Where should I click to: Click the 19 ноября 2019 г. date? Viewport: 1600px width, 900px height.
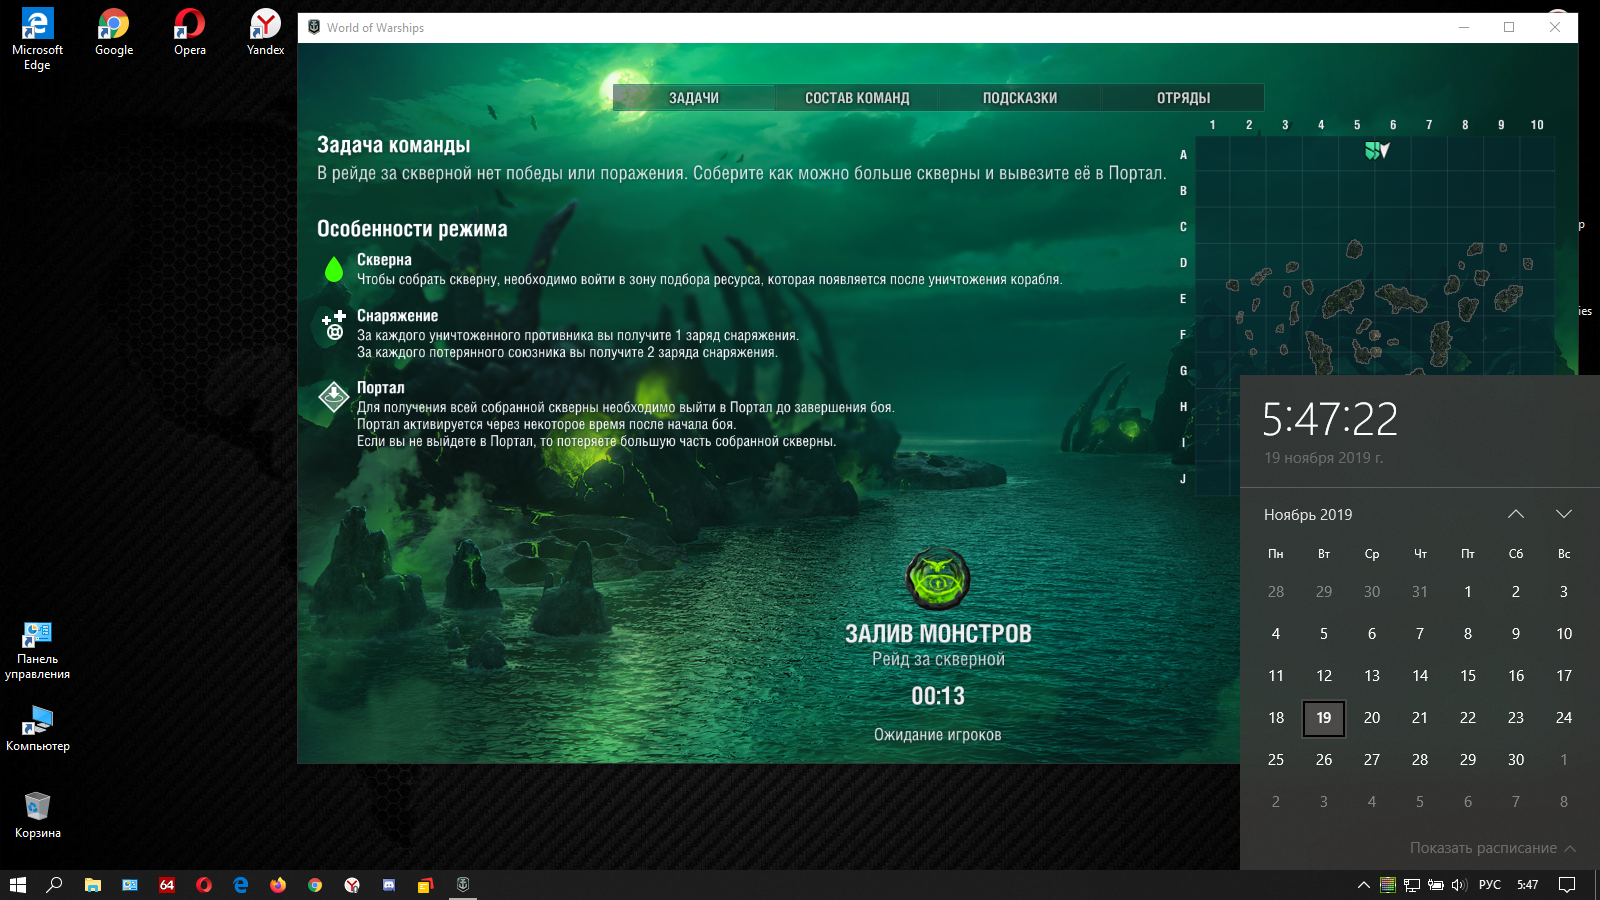(1323, 458)
